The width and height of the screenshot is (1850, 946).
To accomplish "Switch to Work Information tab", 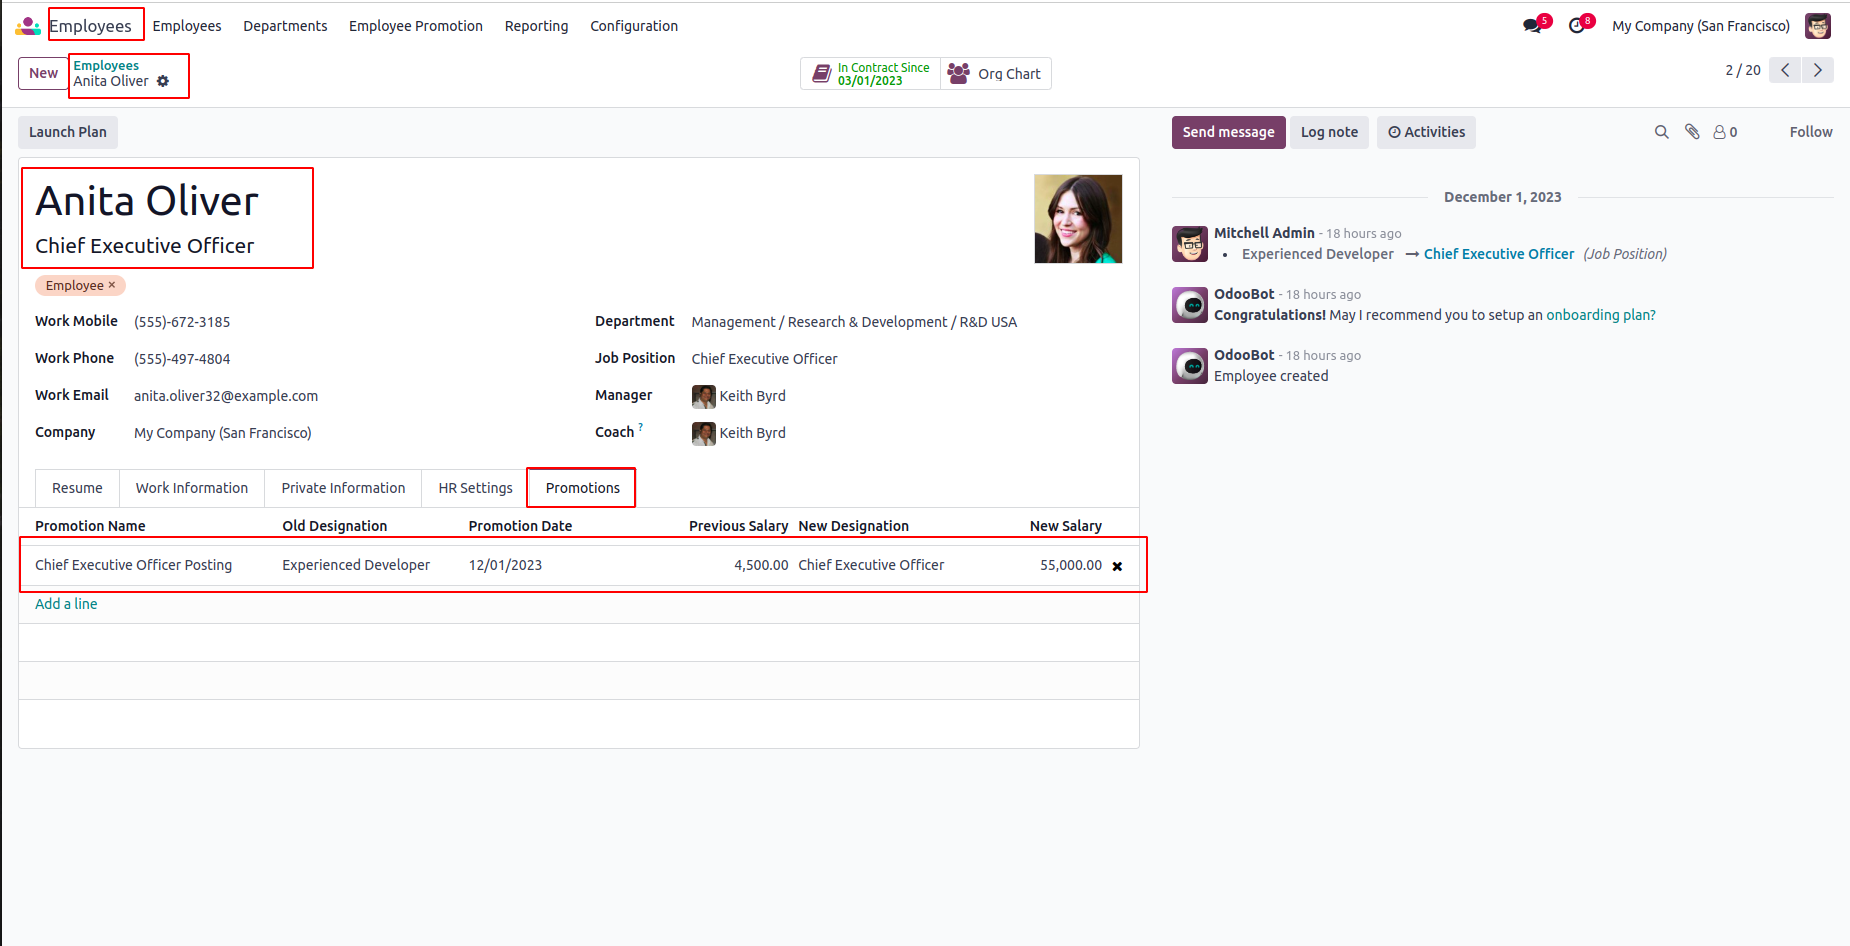I will point(192,488).
